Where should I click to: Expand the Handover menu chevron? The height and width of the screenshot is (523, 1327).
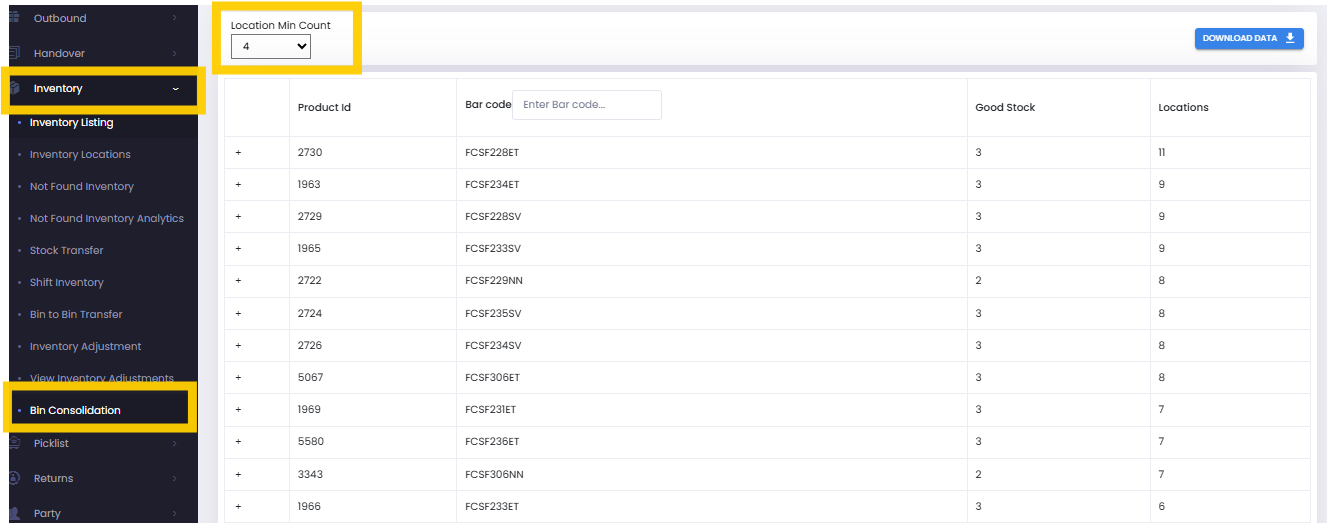coord(174,53)
